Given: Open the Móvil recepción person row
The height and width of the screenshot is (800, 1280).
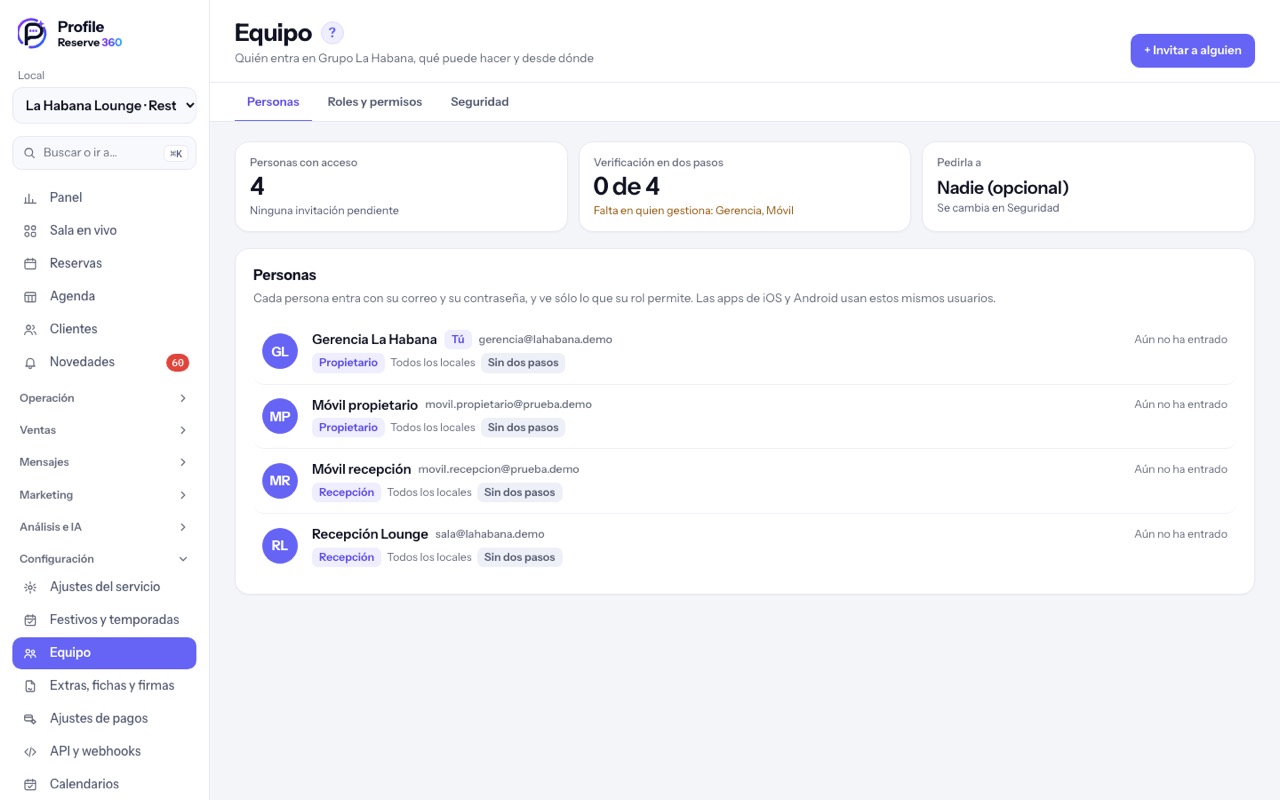Looking at the screenshot, I should pos(744,481).
